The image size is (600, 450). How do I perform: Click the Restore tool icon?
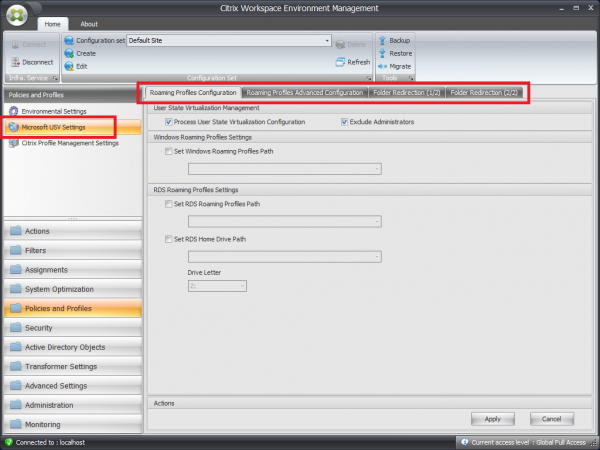point(381,53)
